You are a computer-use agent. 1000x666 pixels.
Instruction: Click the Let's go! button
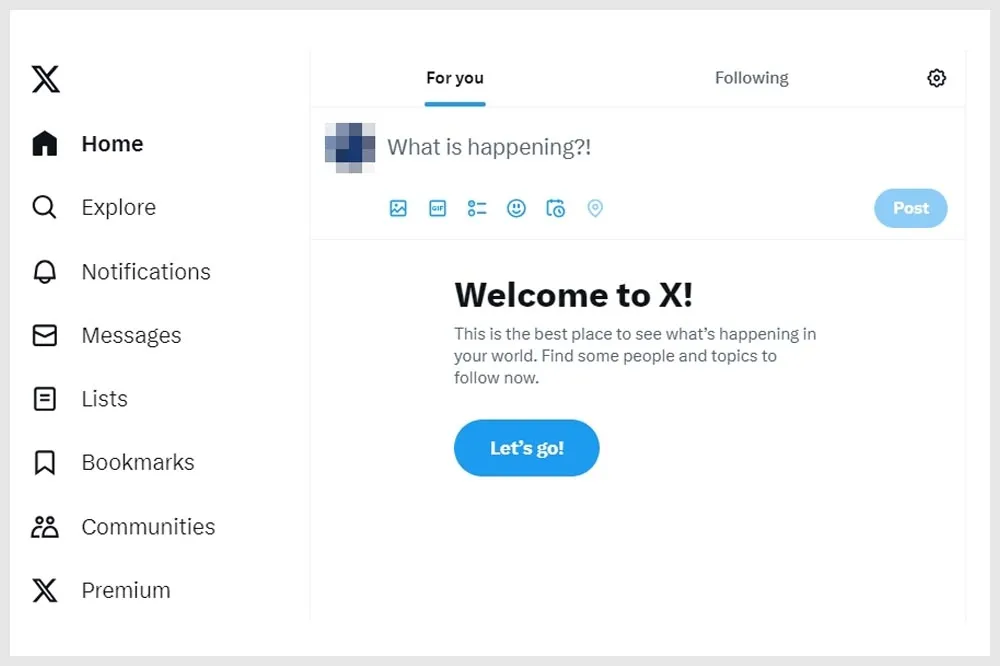pyautogui.click(x=527, y=448)
